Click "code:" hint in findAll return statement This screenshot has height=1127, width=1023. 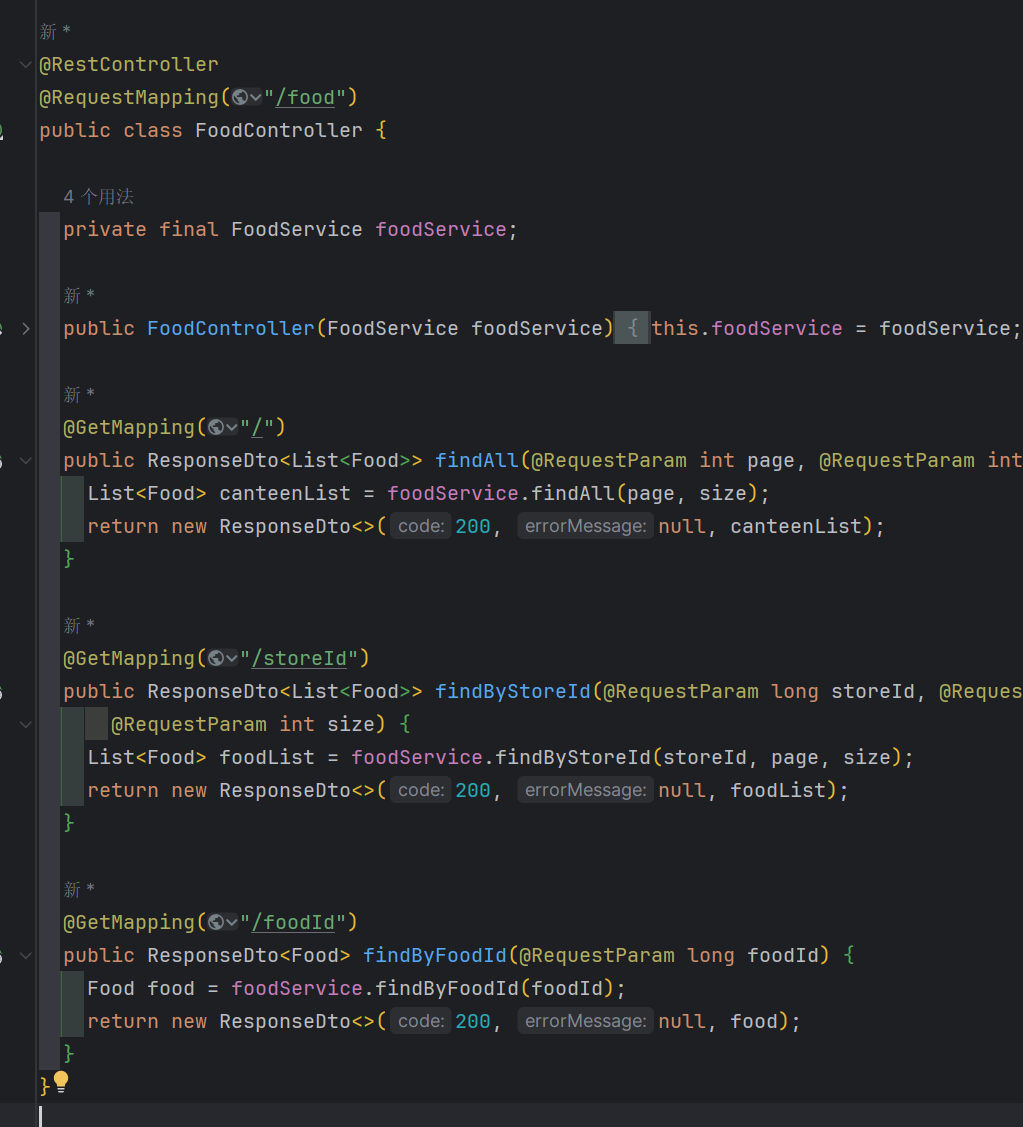(x=421, y=526)
